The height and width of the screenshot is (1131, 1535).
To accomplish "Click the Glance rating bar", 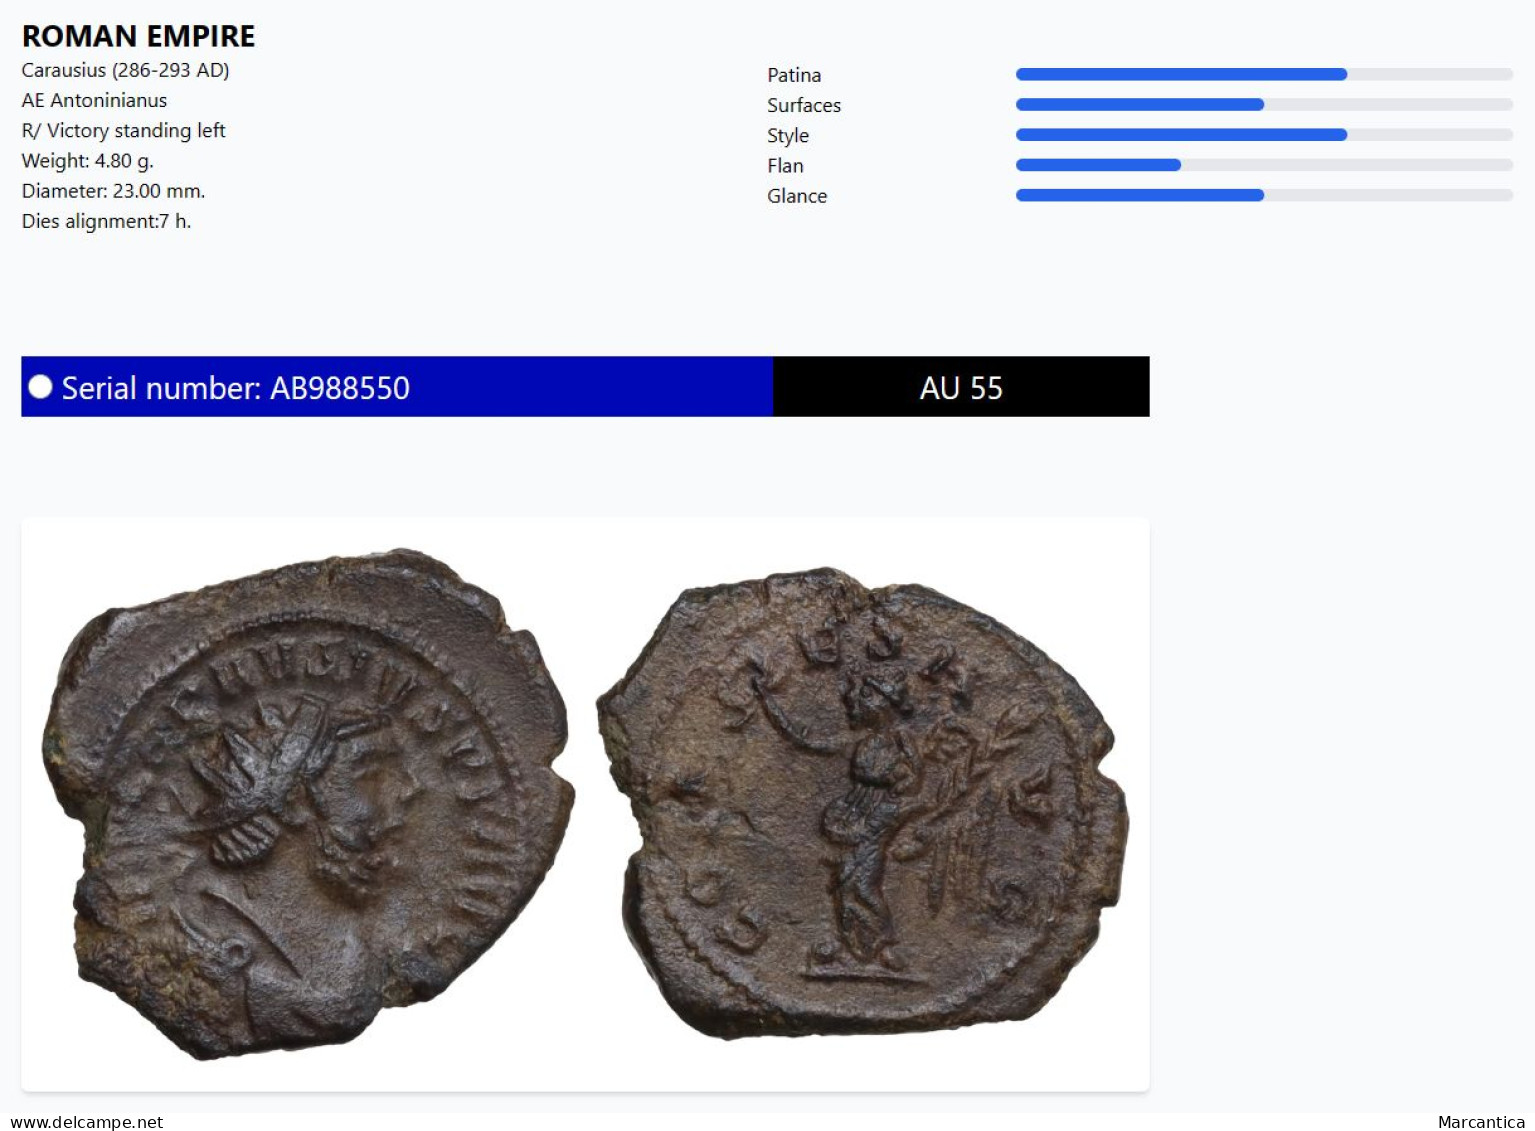I will tap(1264, 195).
